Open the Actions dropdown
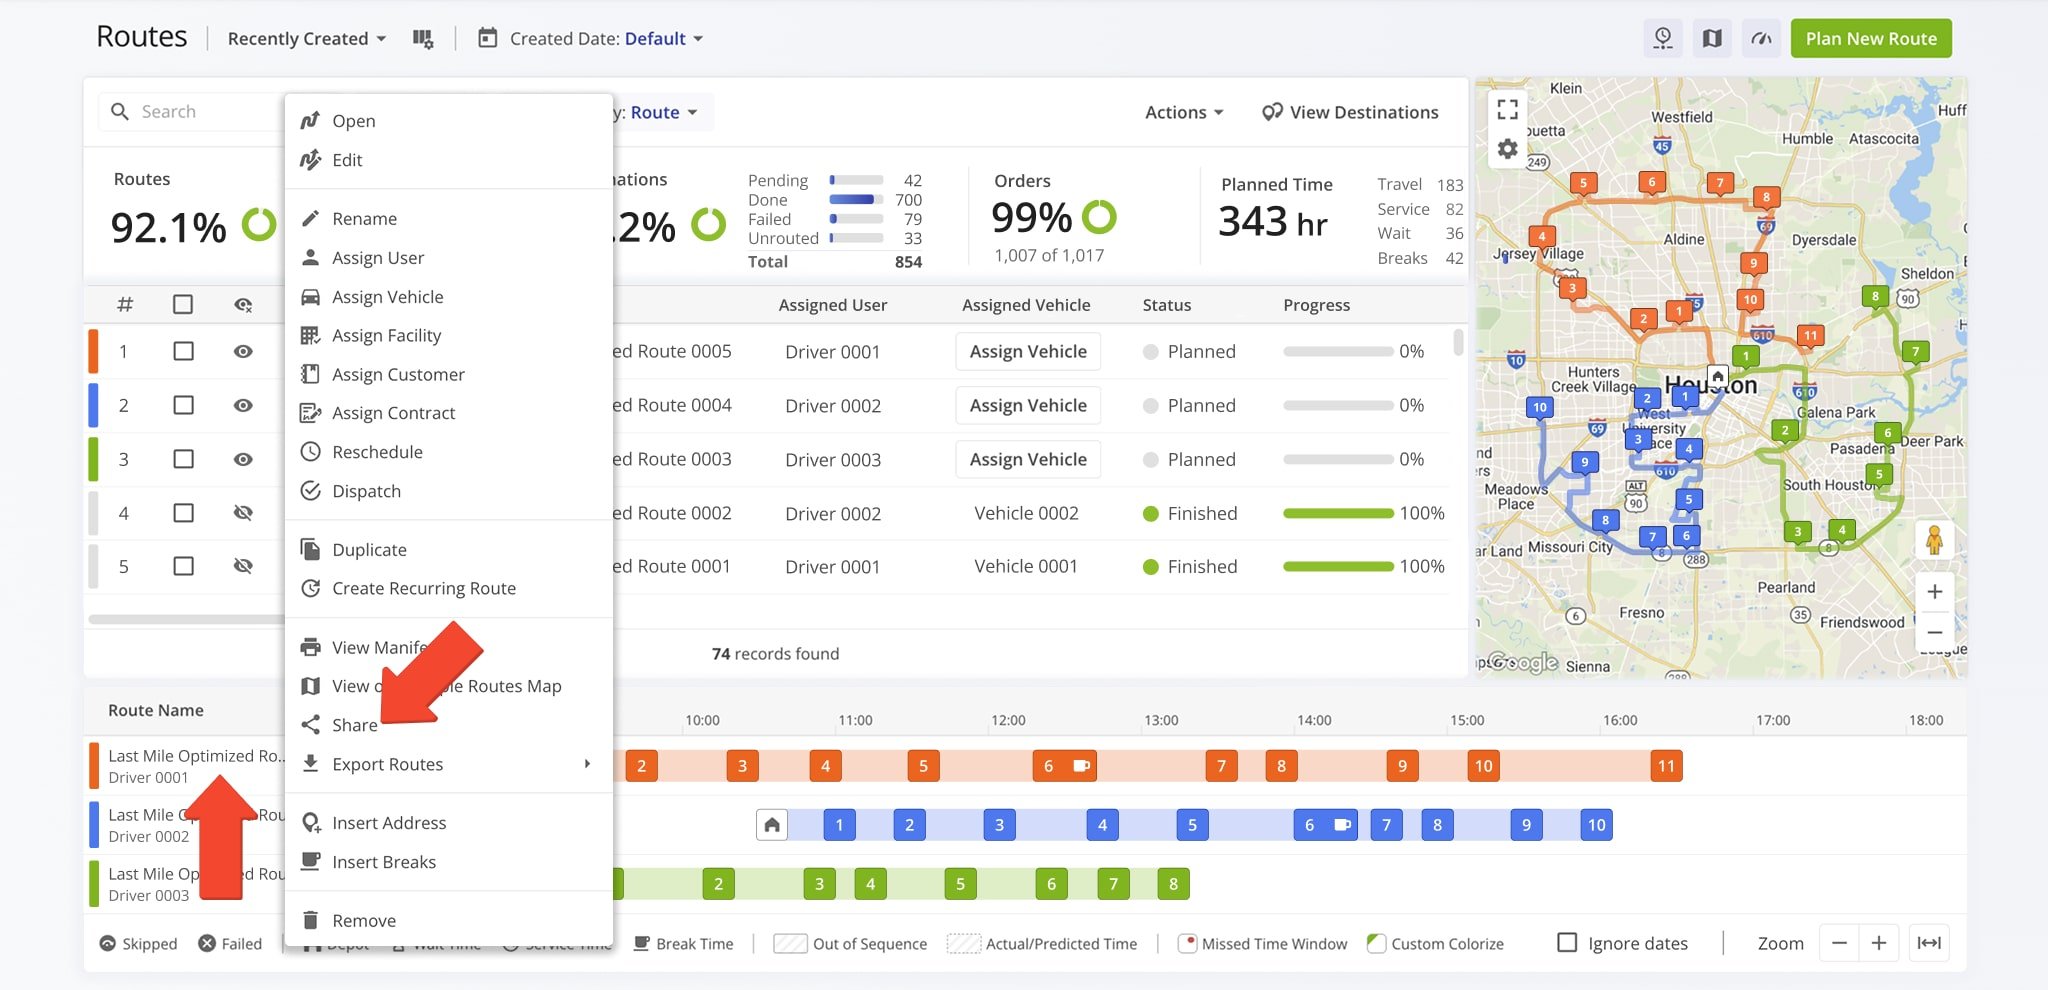The width and height of the screenshot is (2048, 990). click(x=1184, y=113)
